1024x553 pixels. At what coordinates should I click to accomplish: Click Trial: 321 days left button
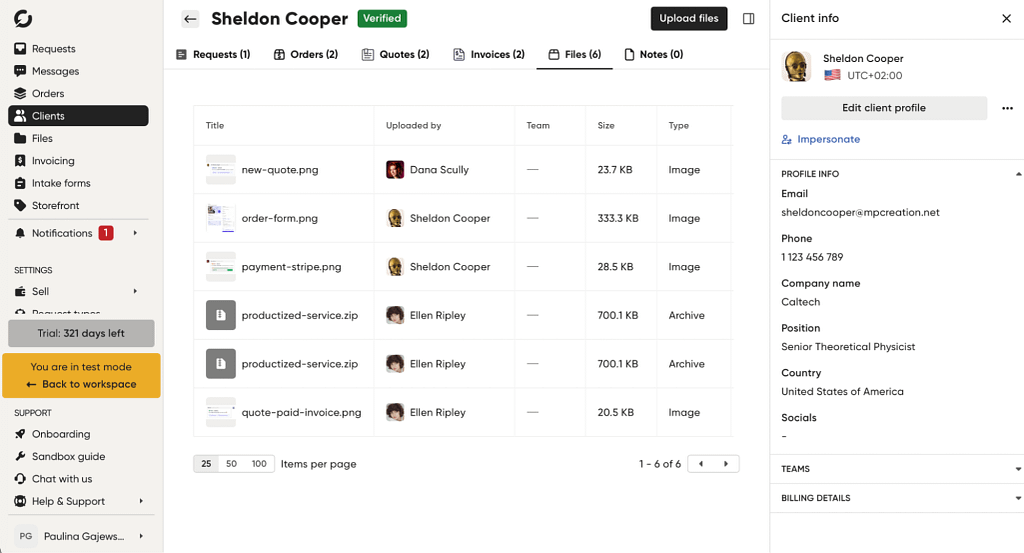tap(82, 334)
